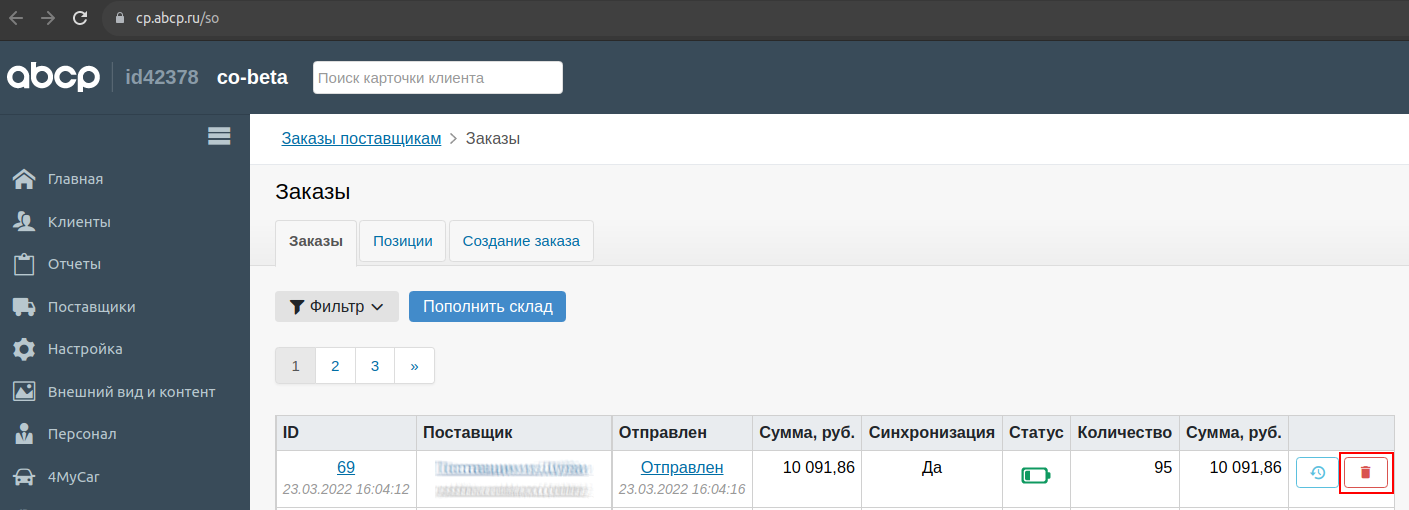The height and width of the screenshot is (510, 1409).
Task: Switch to the Позиции tab
Action: (x=402, y=241)
